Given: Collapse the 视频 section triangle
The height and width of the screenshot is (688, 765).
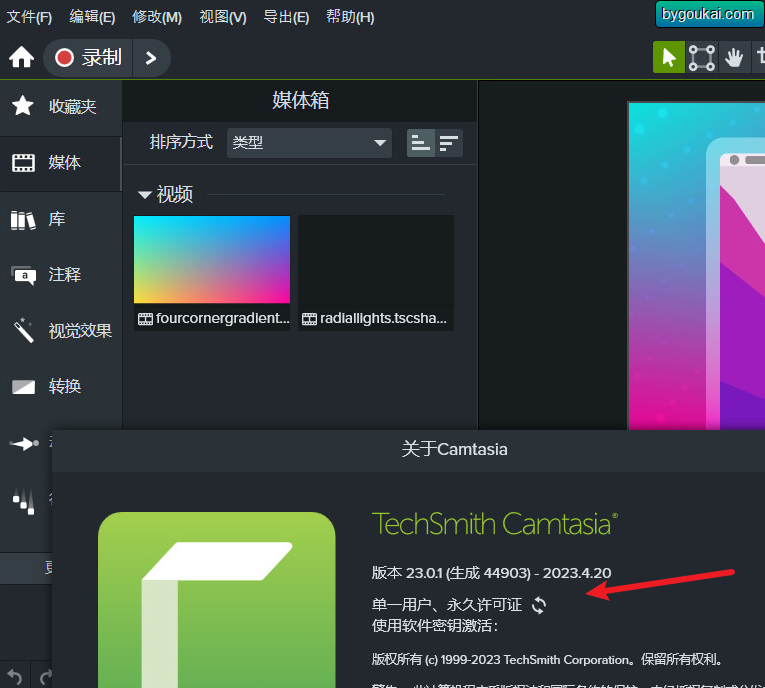Looking at the screenshot, I should click(144, 195).
